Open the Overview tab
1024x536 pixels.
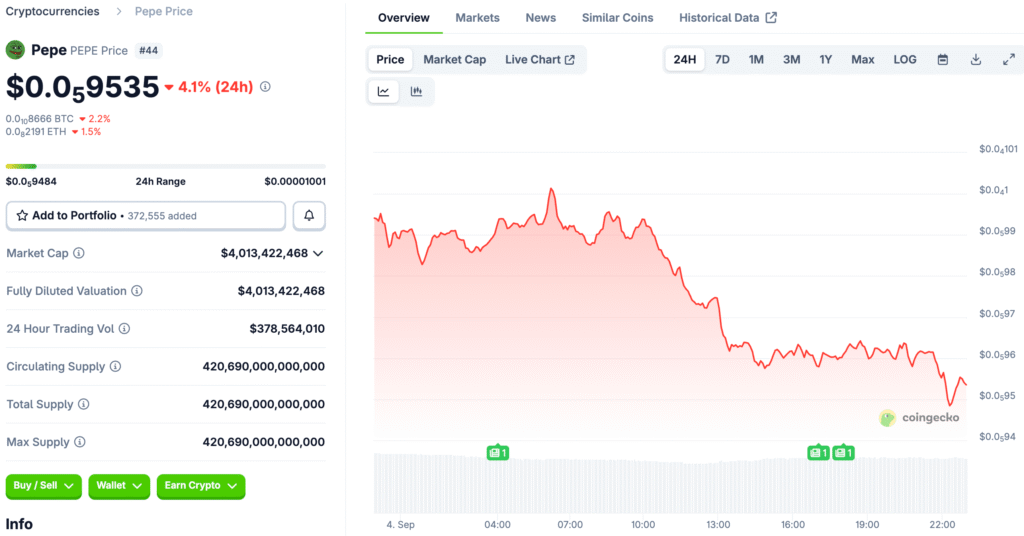click(404, 18)
